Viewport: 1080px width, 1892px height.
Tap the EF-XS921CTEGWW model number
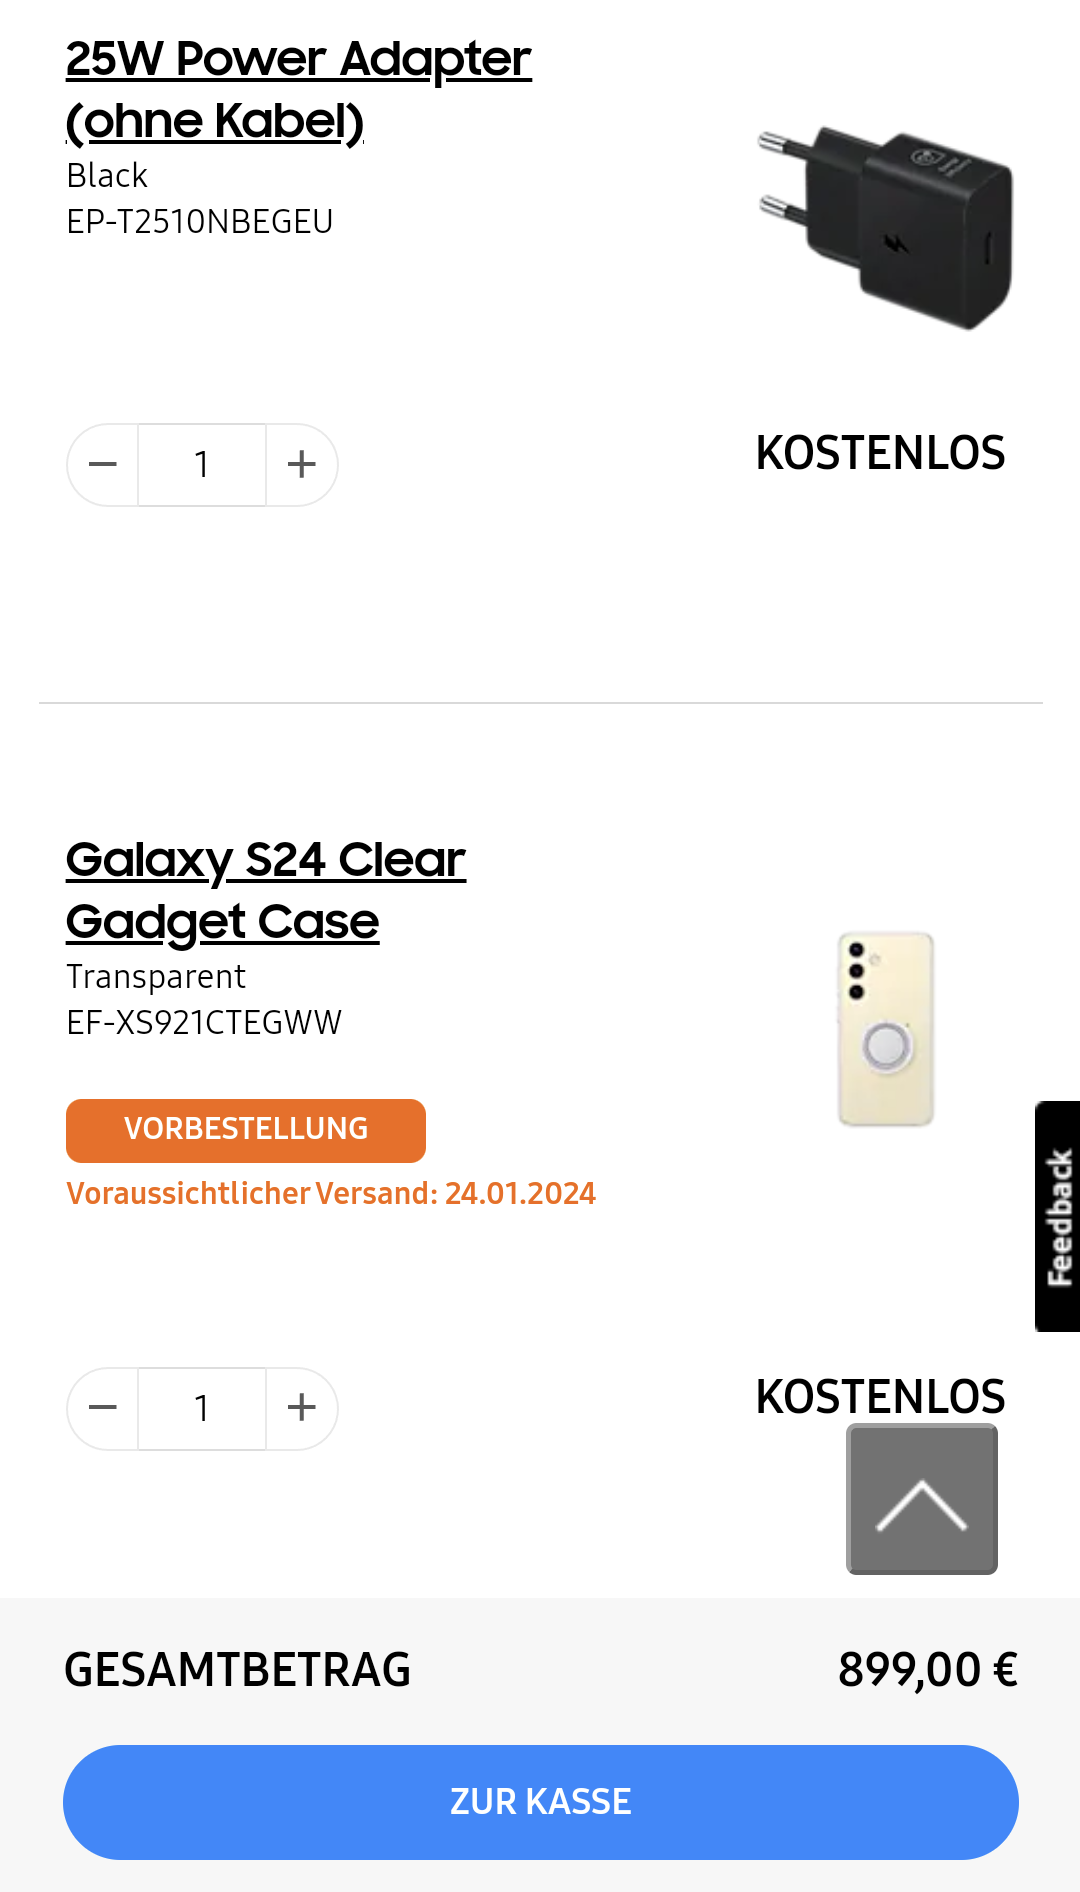(x=204, y=1022)
